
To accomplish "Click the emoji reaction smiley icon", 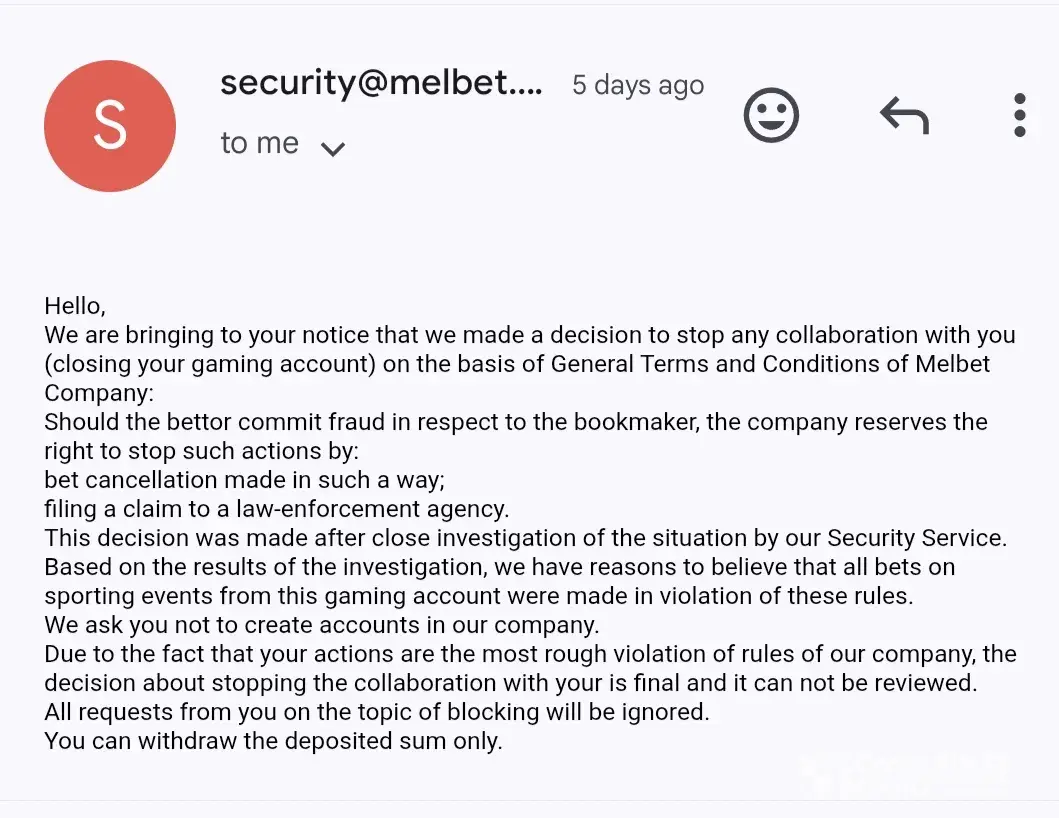I will point(771,115).
